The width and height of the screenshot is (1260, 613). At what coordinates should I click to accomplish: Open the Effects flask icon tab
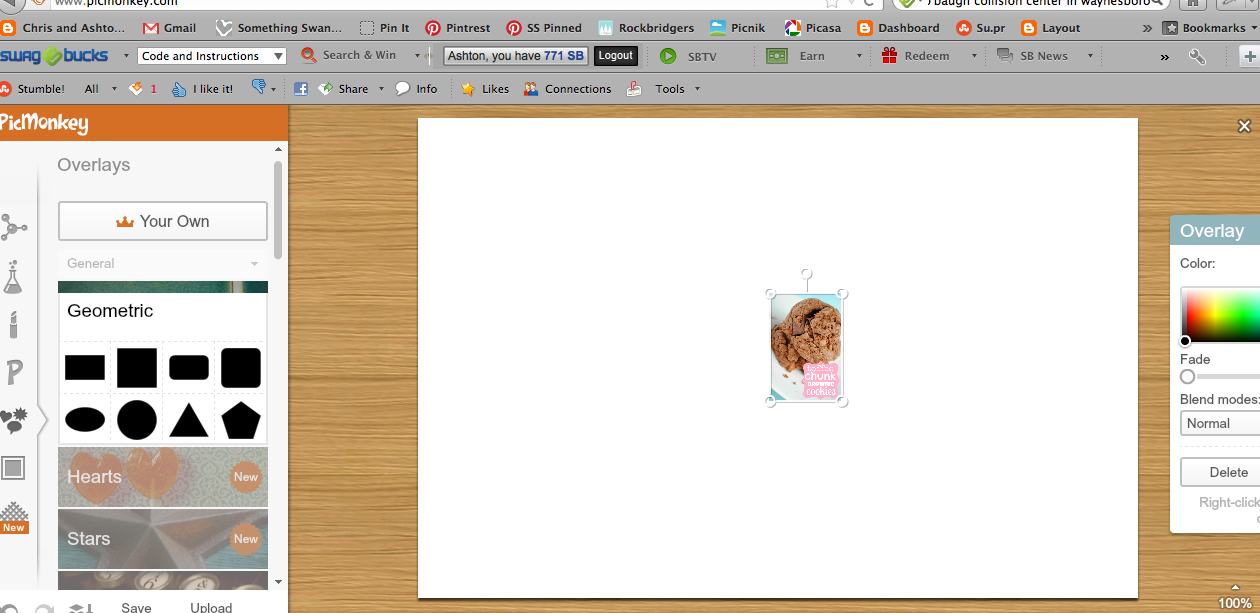(12, 277)
